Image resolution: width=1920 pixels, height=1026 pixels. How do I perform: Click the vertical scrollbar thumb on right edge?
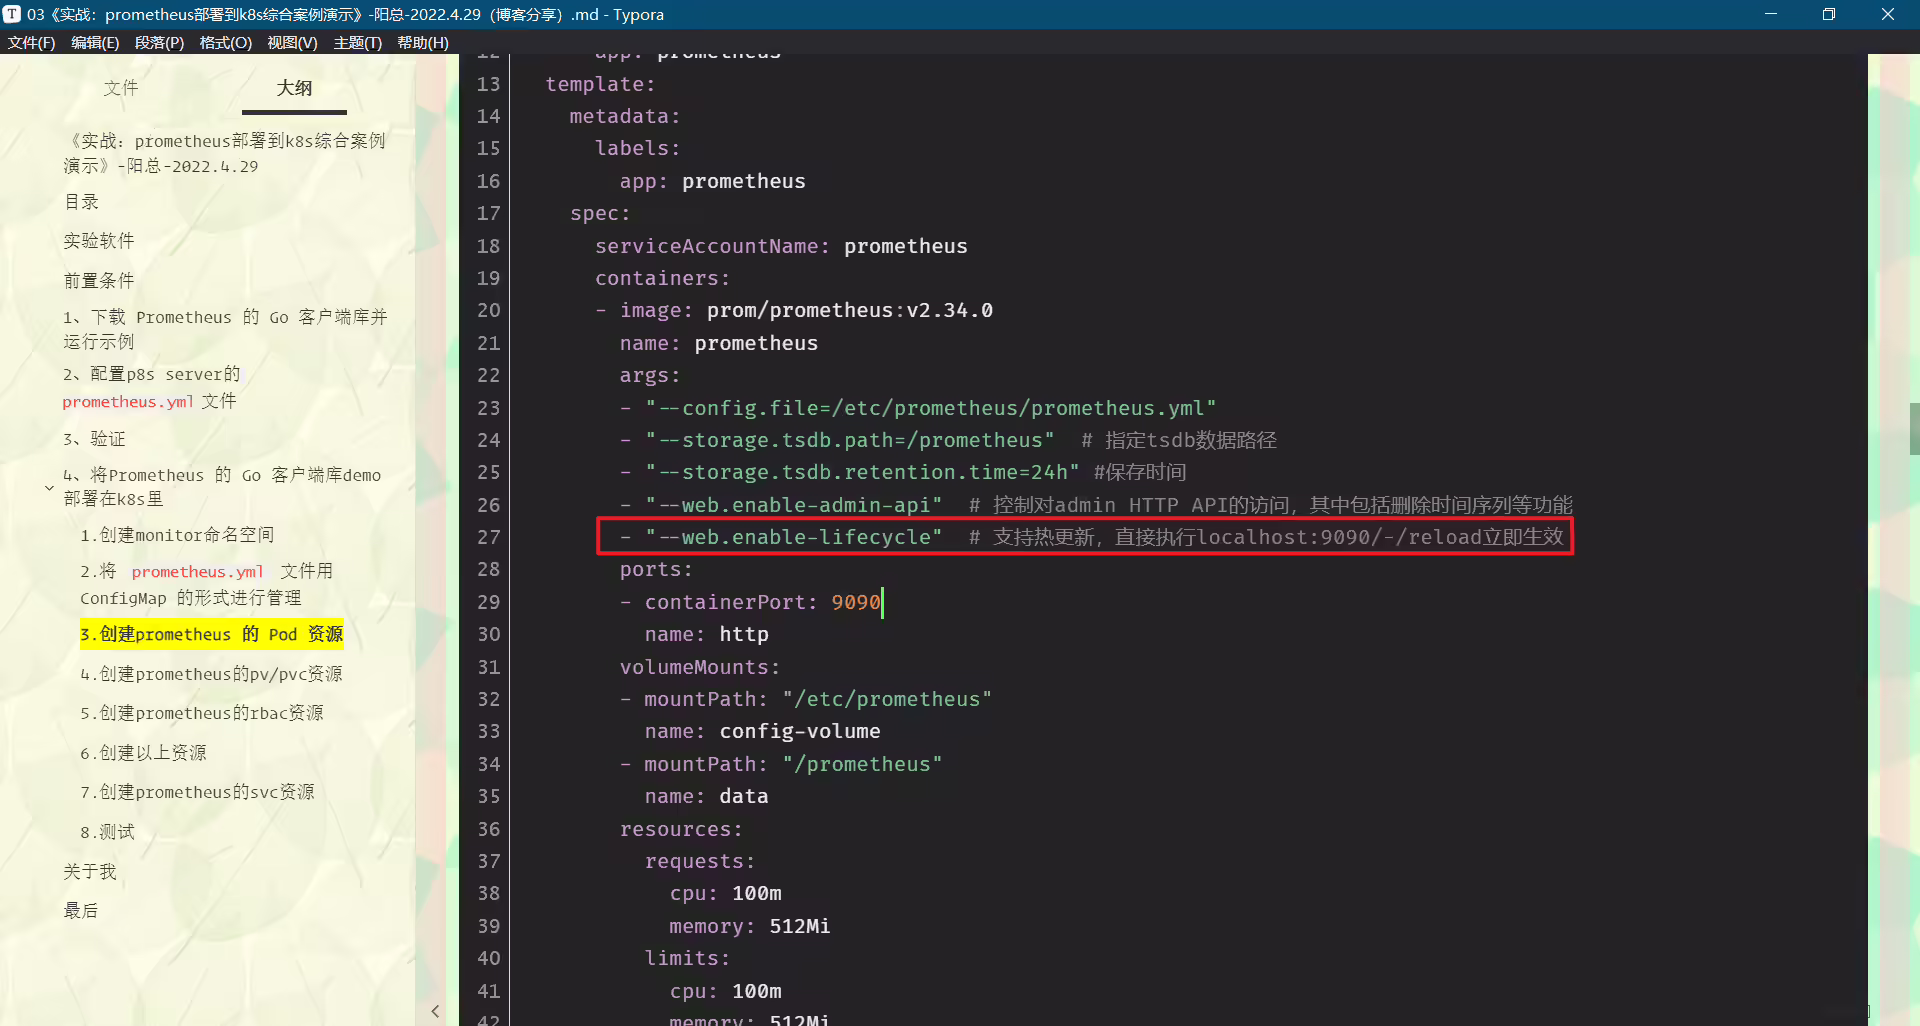1914,428
